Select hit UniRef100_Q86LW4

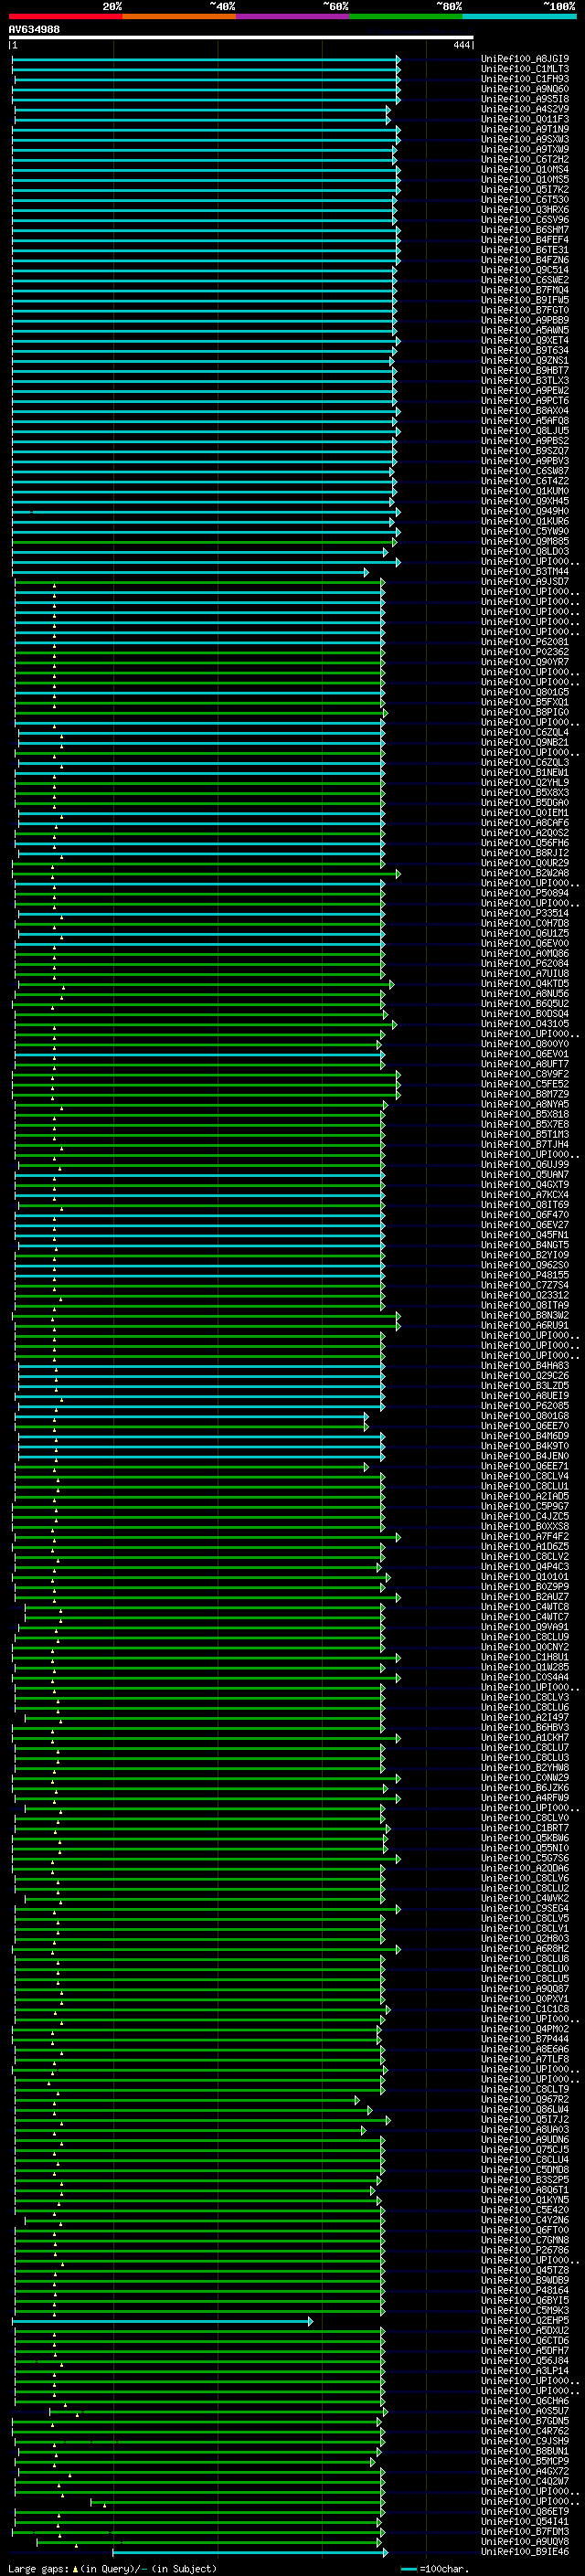coord(525,2110)
